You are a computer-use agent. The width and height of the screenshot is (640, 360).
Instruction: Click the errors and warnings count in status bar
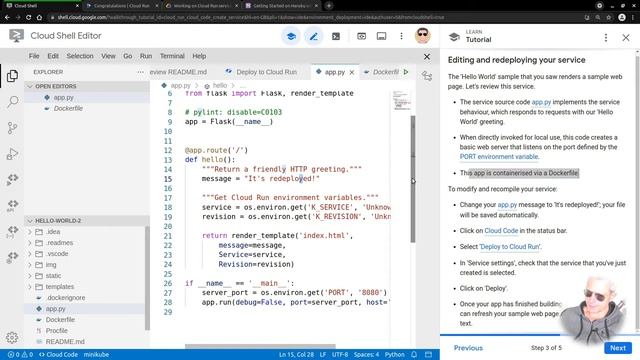[20, 354]
